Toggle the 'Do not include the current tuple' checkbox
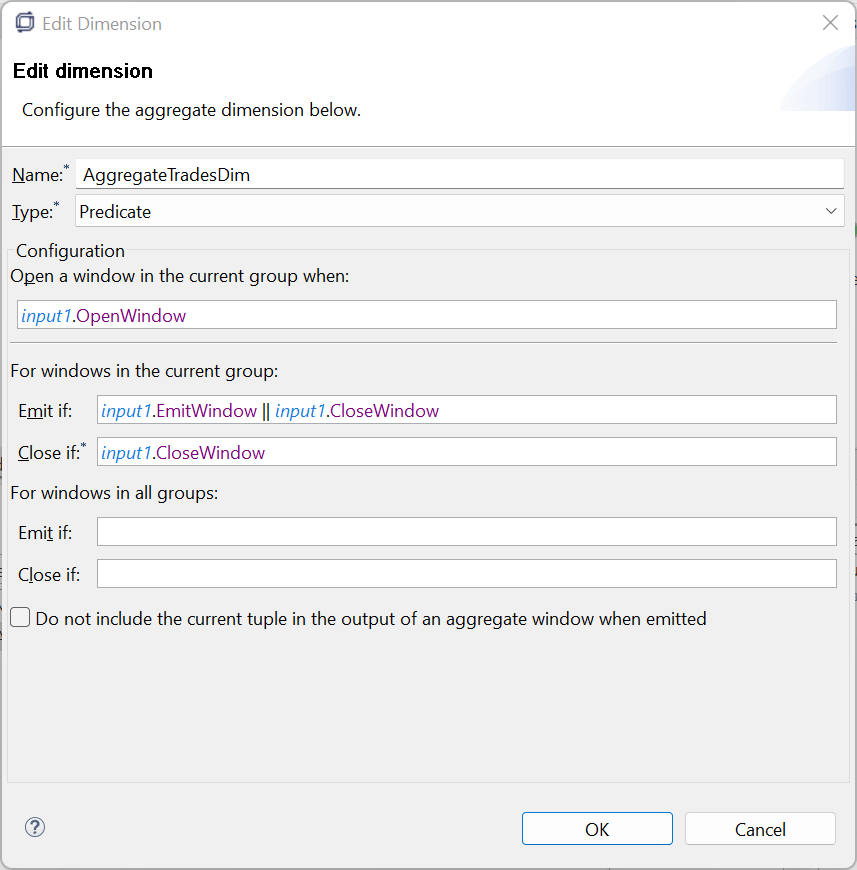 (x=20, y=619)
